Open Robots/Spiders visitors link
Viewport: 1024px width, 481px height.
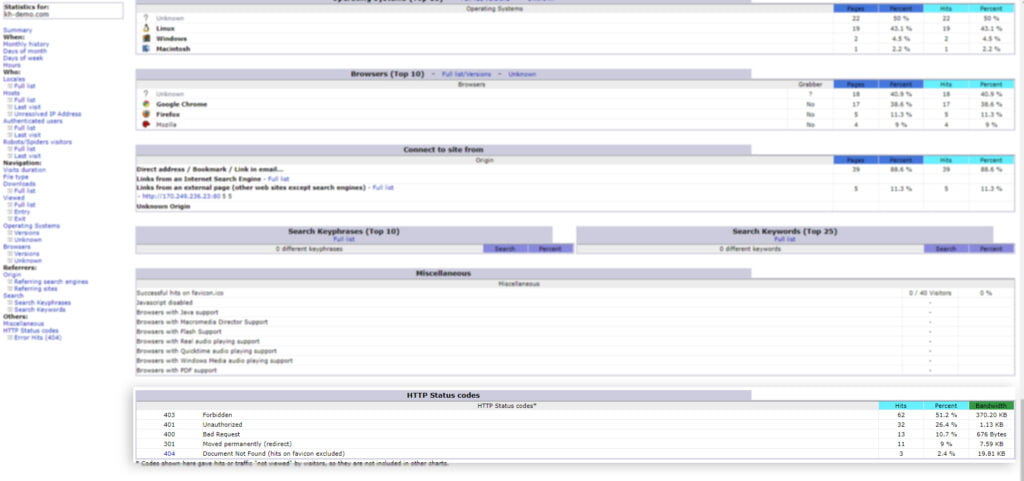coord(37,142)
